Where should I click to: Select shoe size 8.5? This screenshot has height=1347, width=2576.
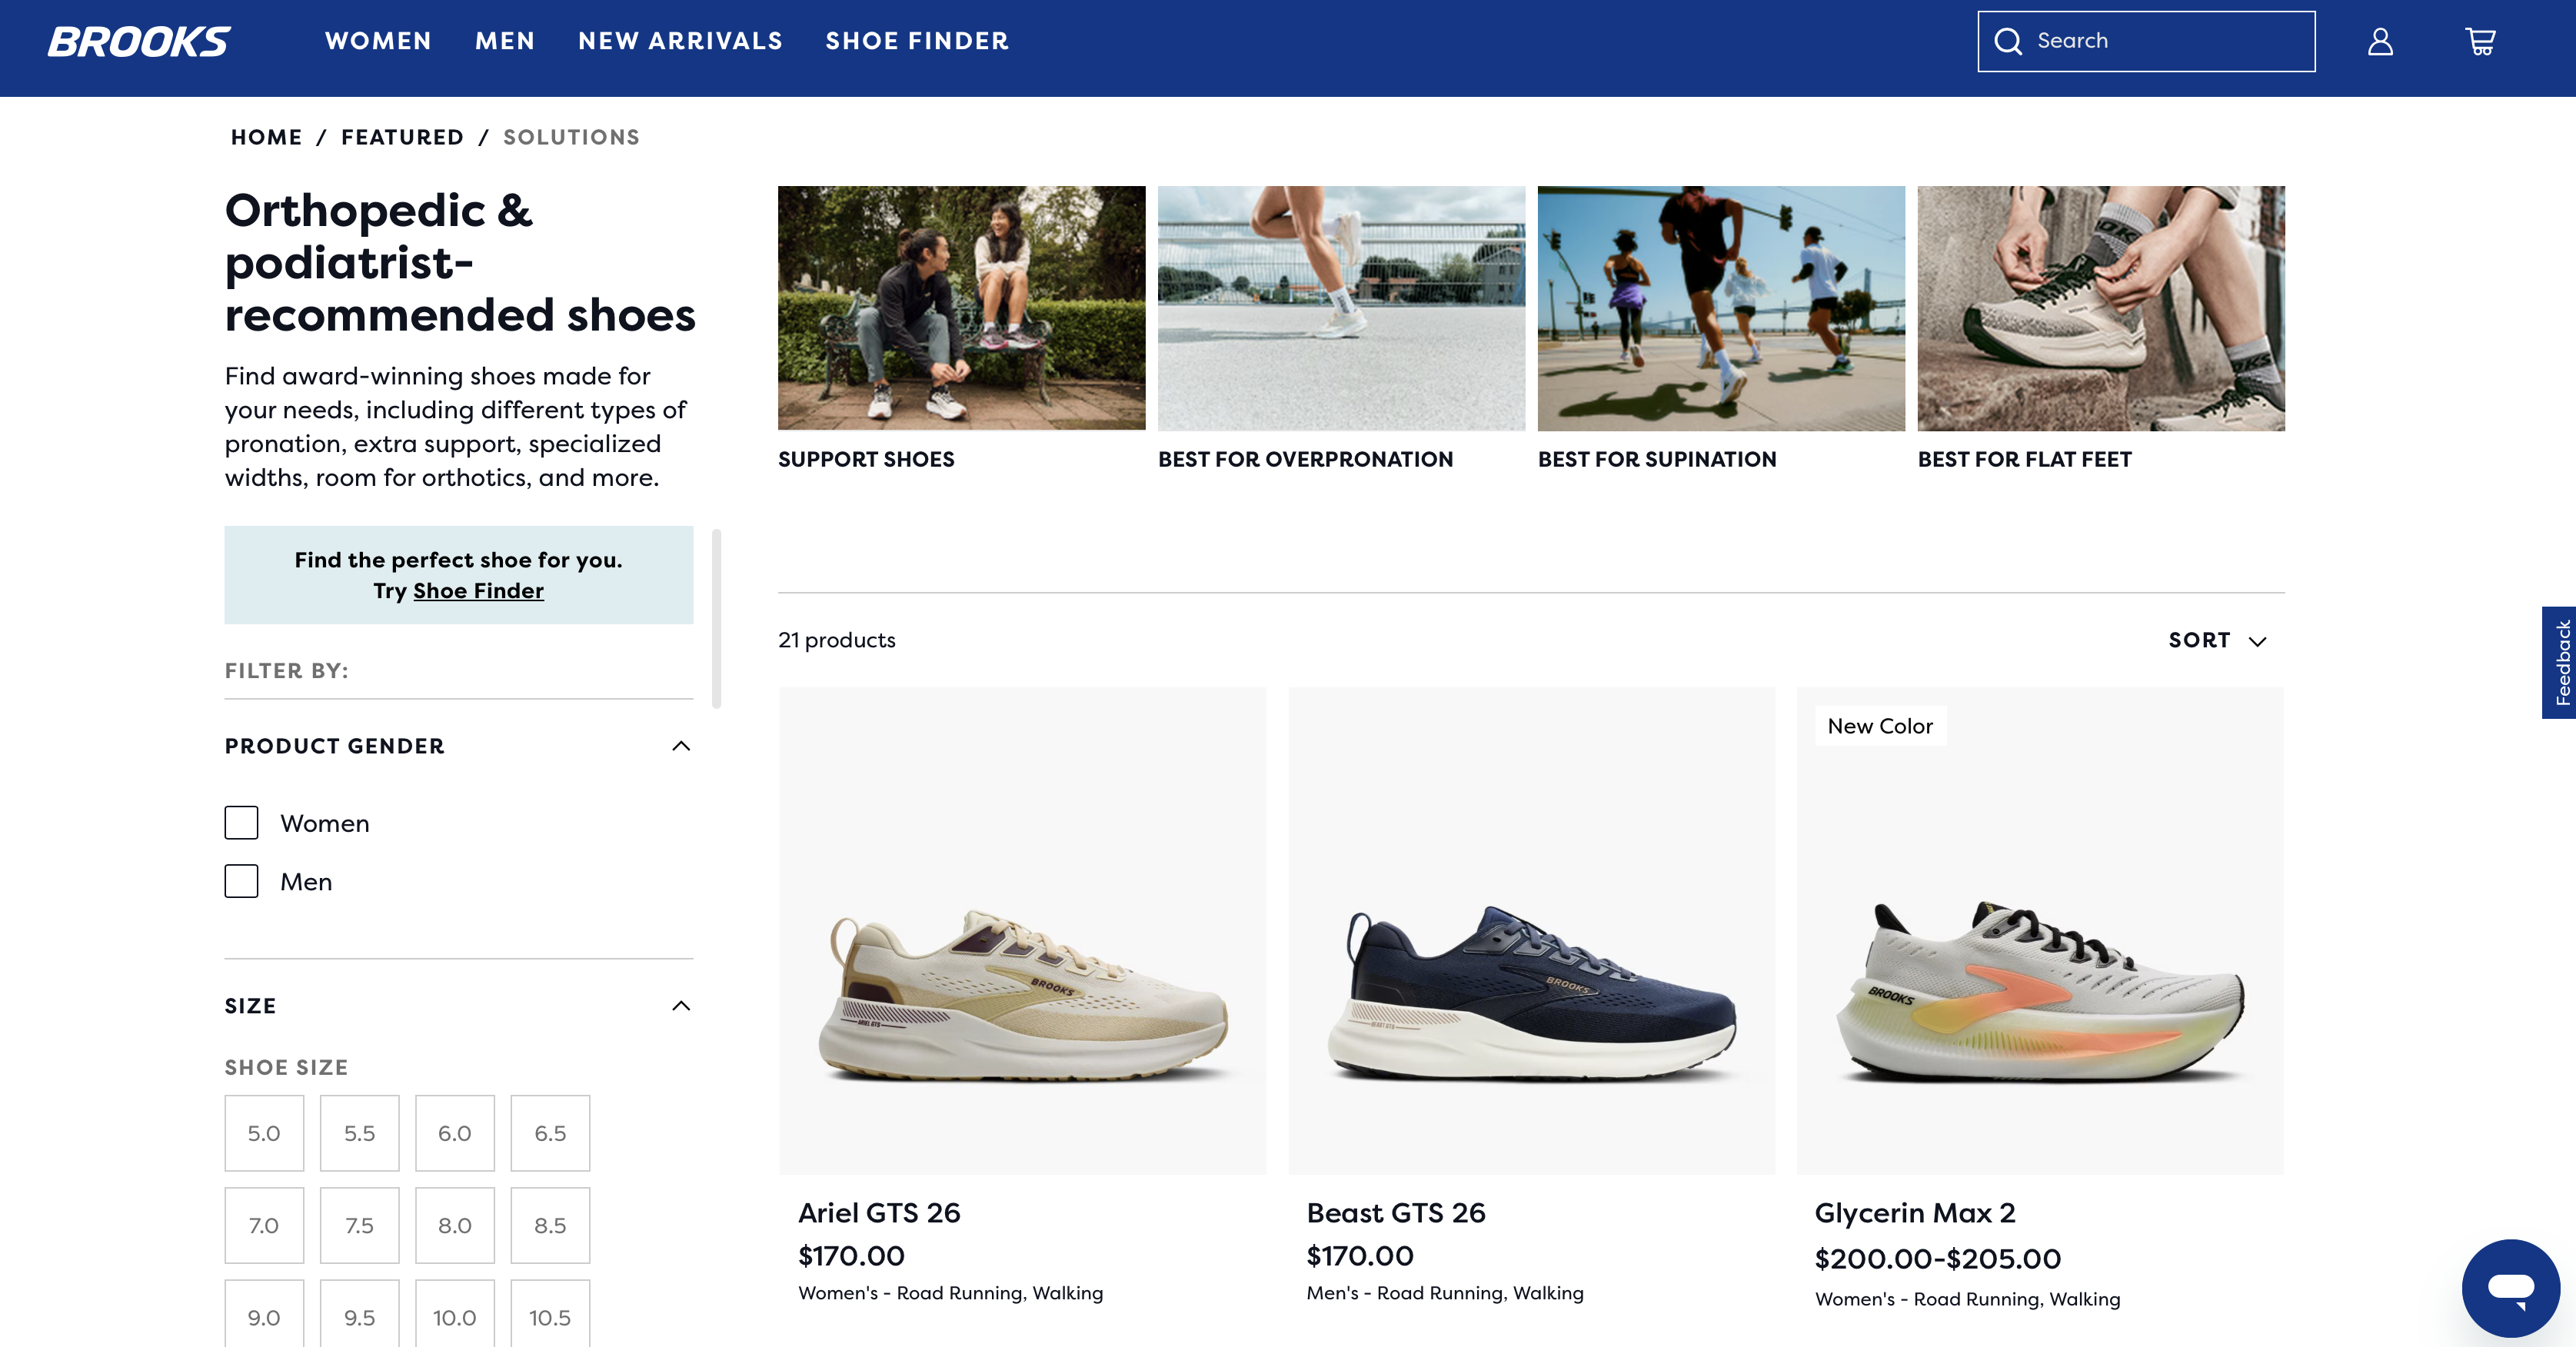point(550,1225)
